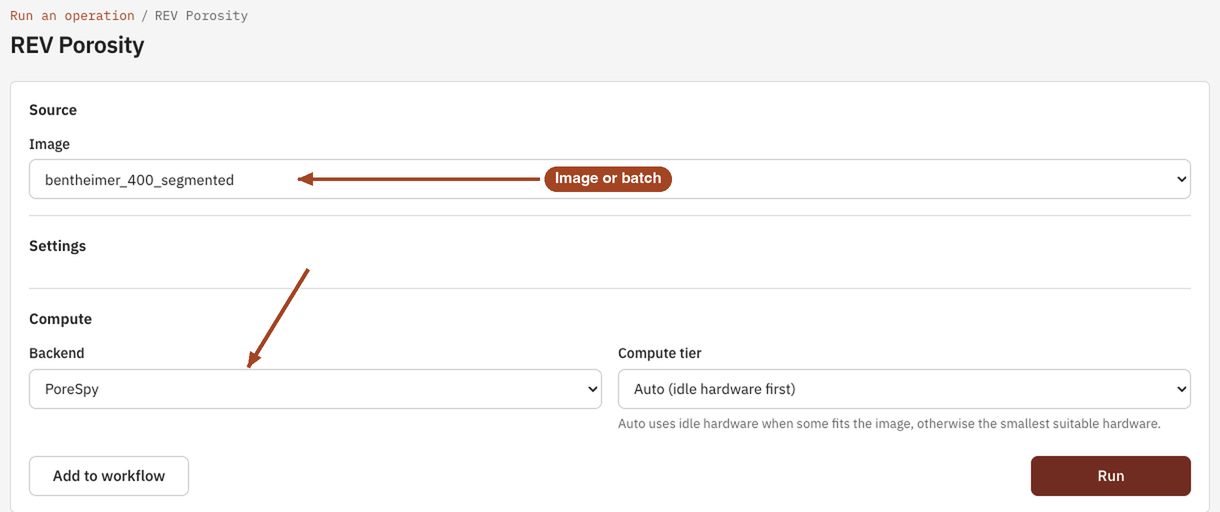The width and height of the screenshot is (1220, 512).
Task: Click the 'Backend' field label
Action: pyautogui.click(x=57, y=353)
